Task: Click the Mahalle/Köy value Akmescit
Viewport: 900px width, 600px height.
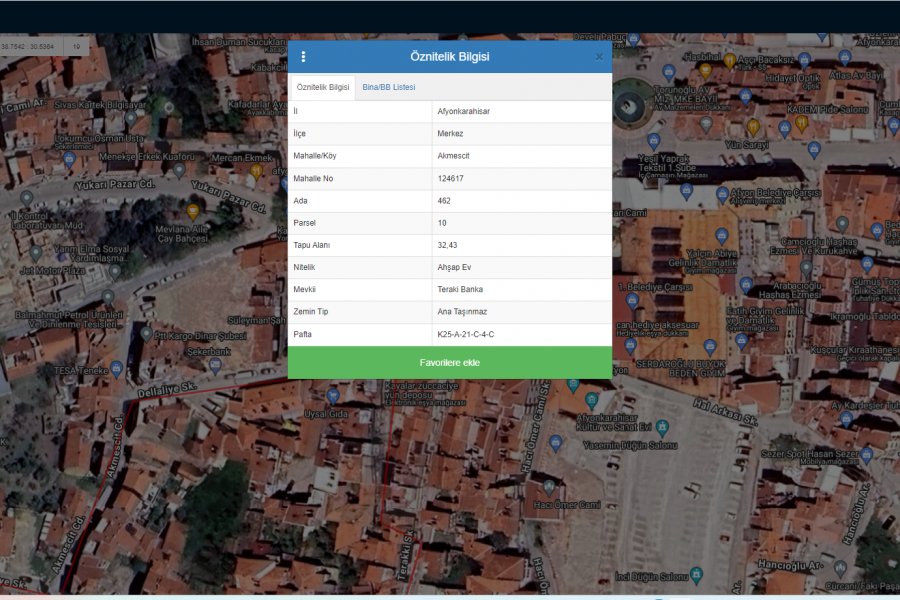Action: pos(453,156)
